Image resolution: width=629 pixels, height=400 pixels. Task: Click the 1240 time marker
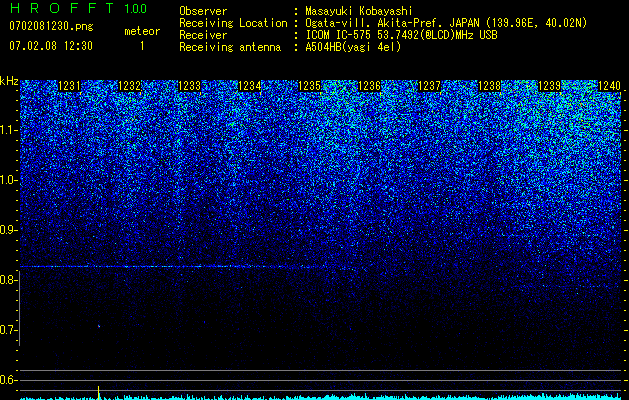609,86
